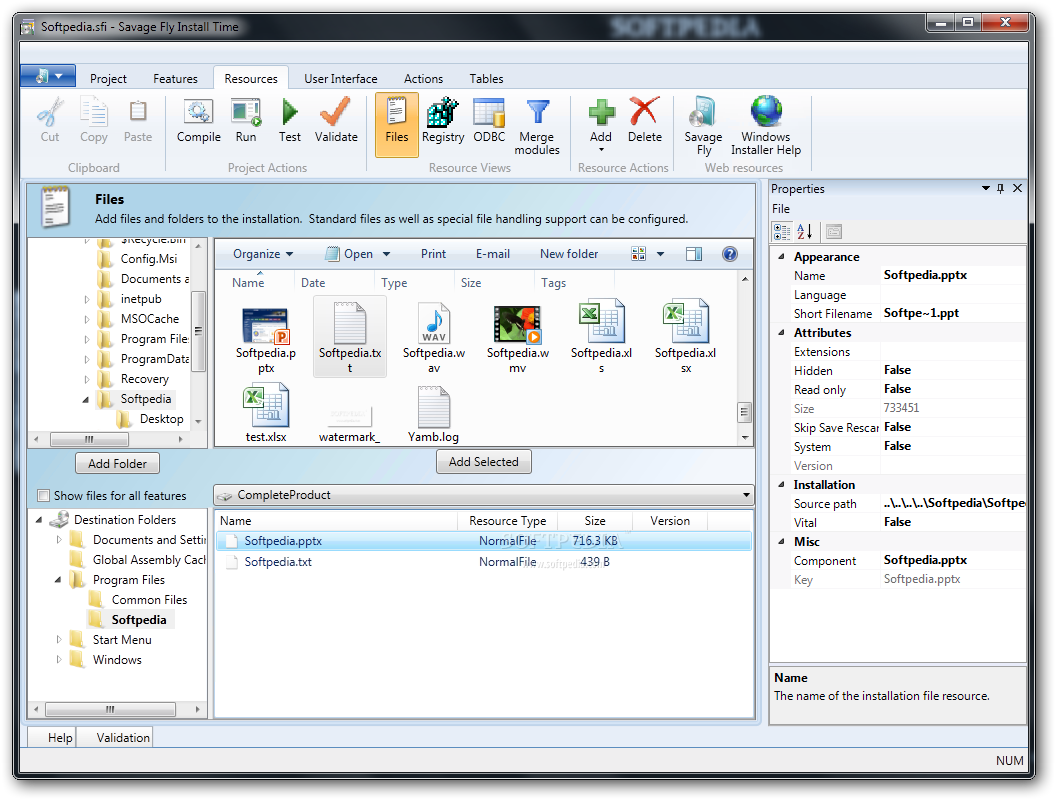This screenshot has height=800, width=1056.
Task: Collapse the Appearance property group
Action: pyautogui.click(x=781, y=257)
